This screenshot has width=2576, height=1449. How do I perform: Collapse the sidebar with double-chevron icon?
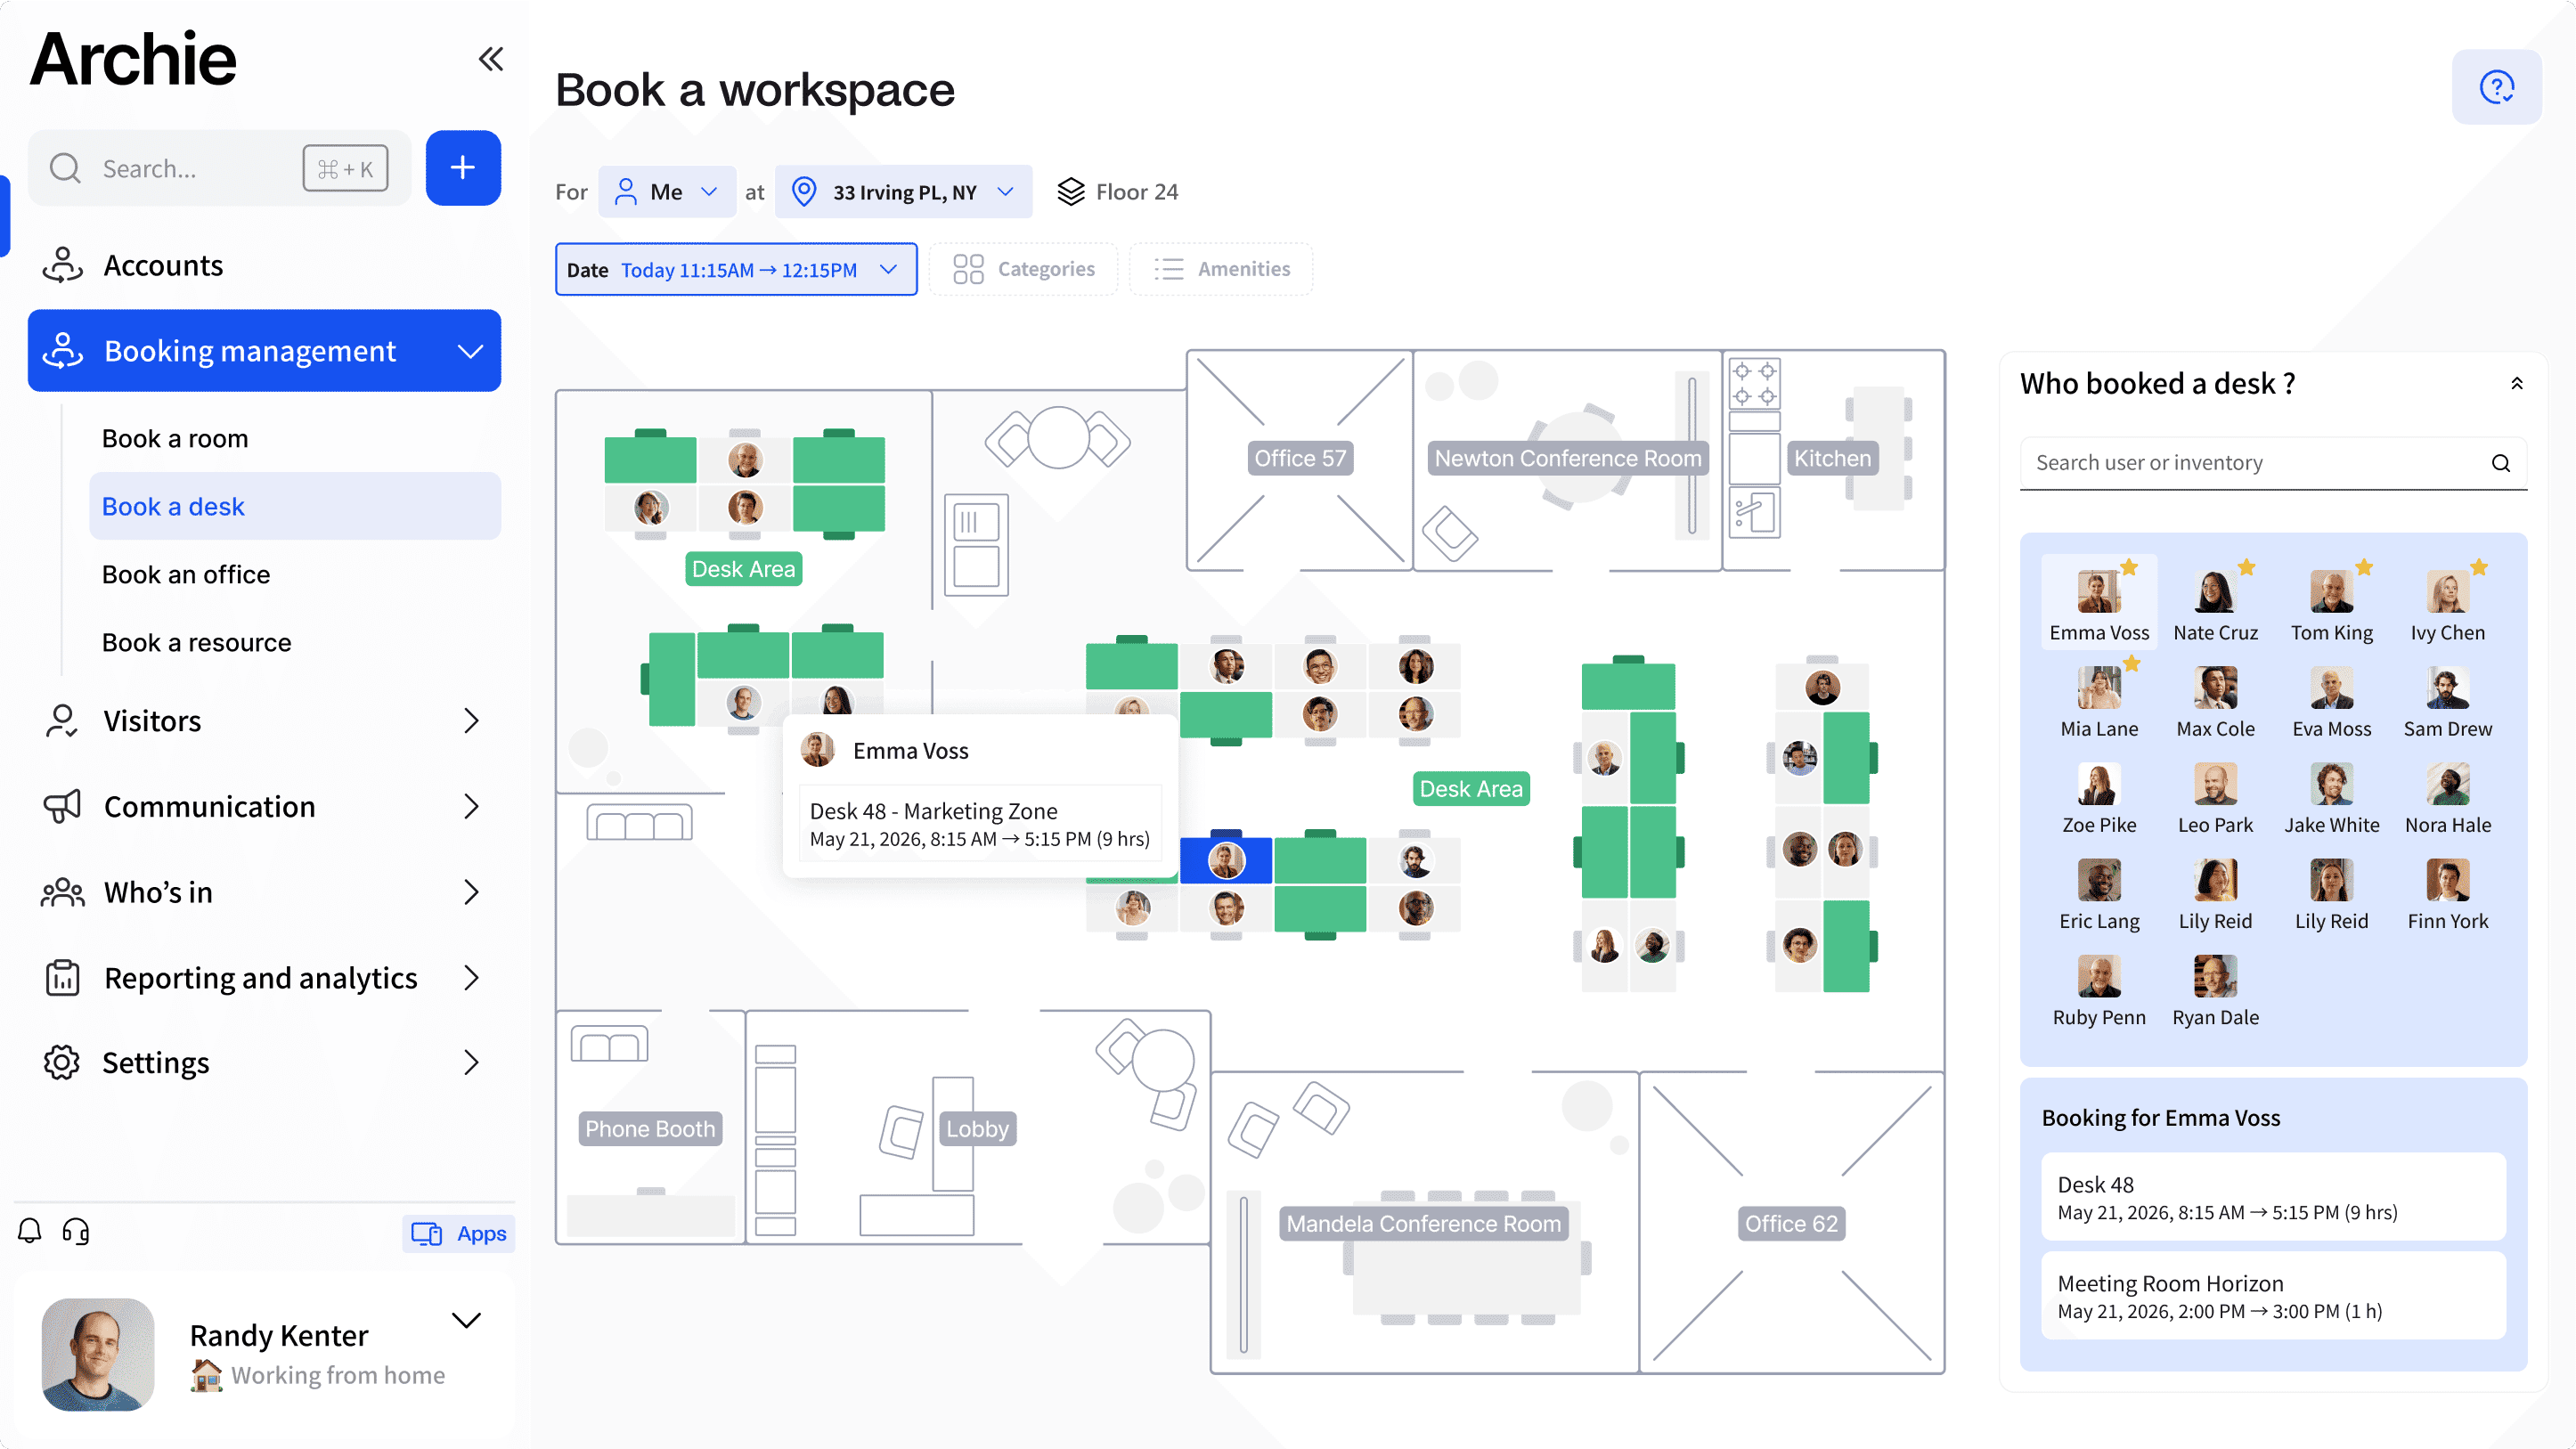coord(490,60)
